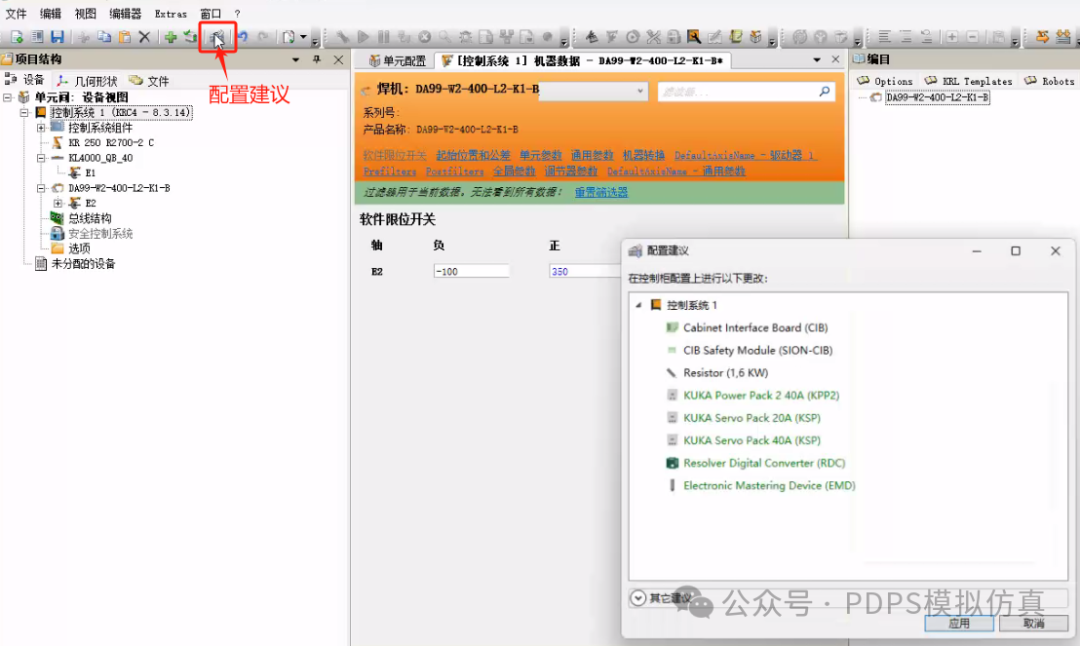Click the 应用 button in the dialog

point(959,623)
